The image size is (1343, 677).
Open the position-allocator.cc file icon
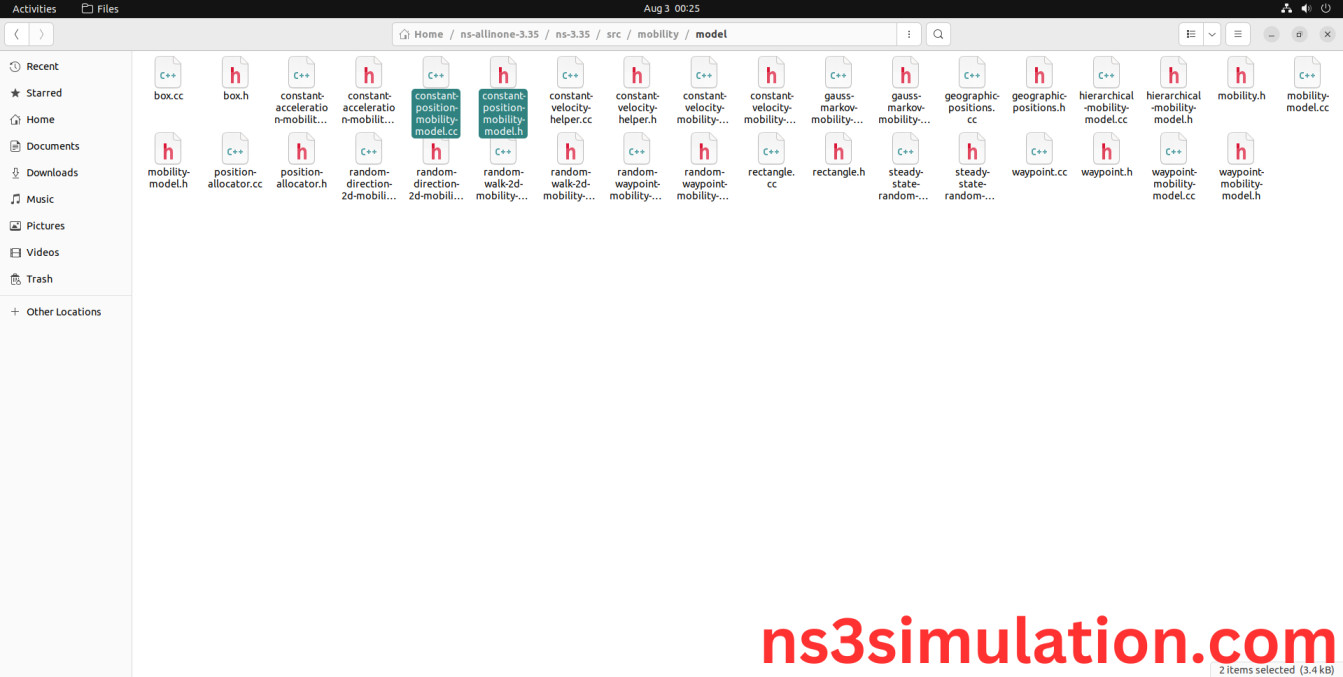pos(235,152)
